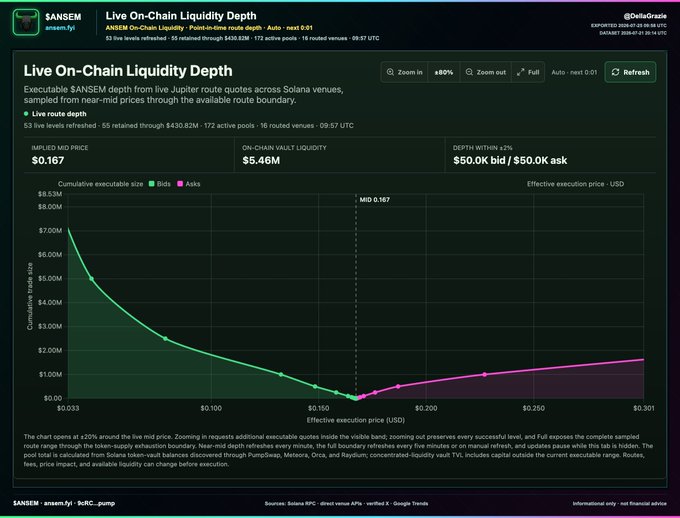Click the on-chain vault liquidity value $5.46M
Viewport: 680px width, 518px height.
261,161
